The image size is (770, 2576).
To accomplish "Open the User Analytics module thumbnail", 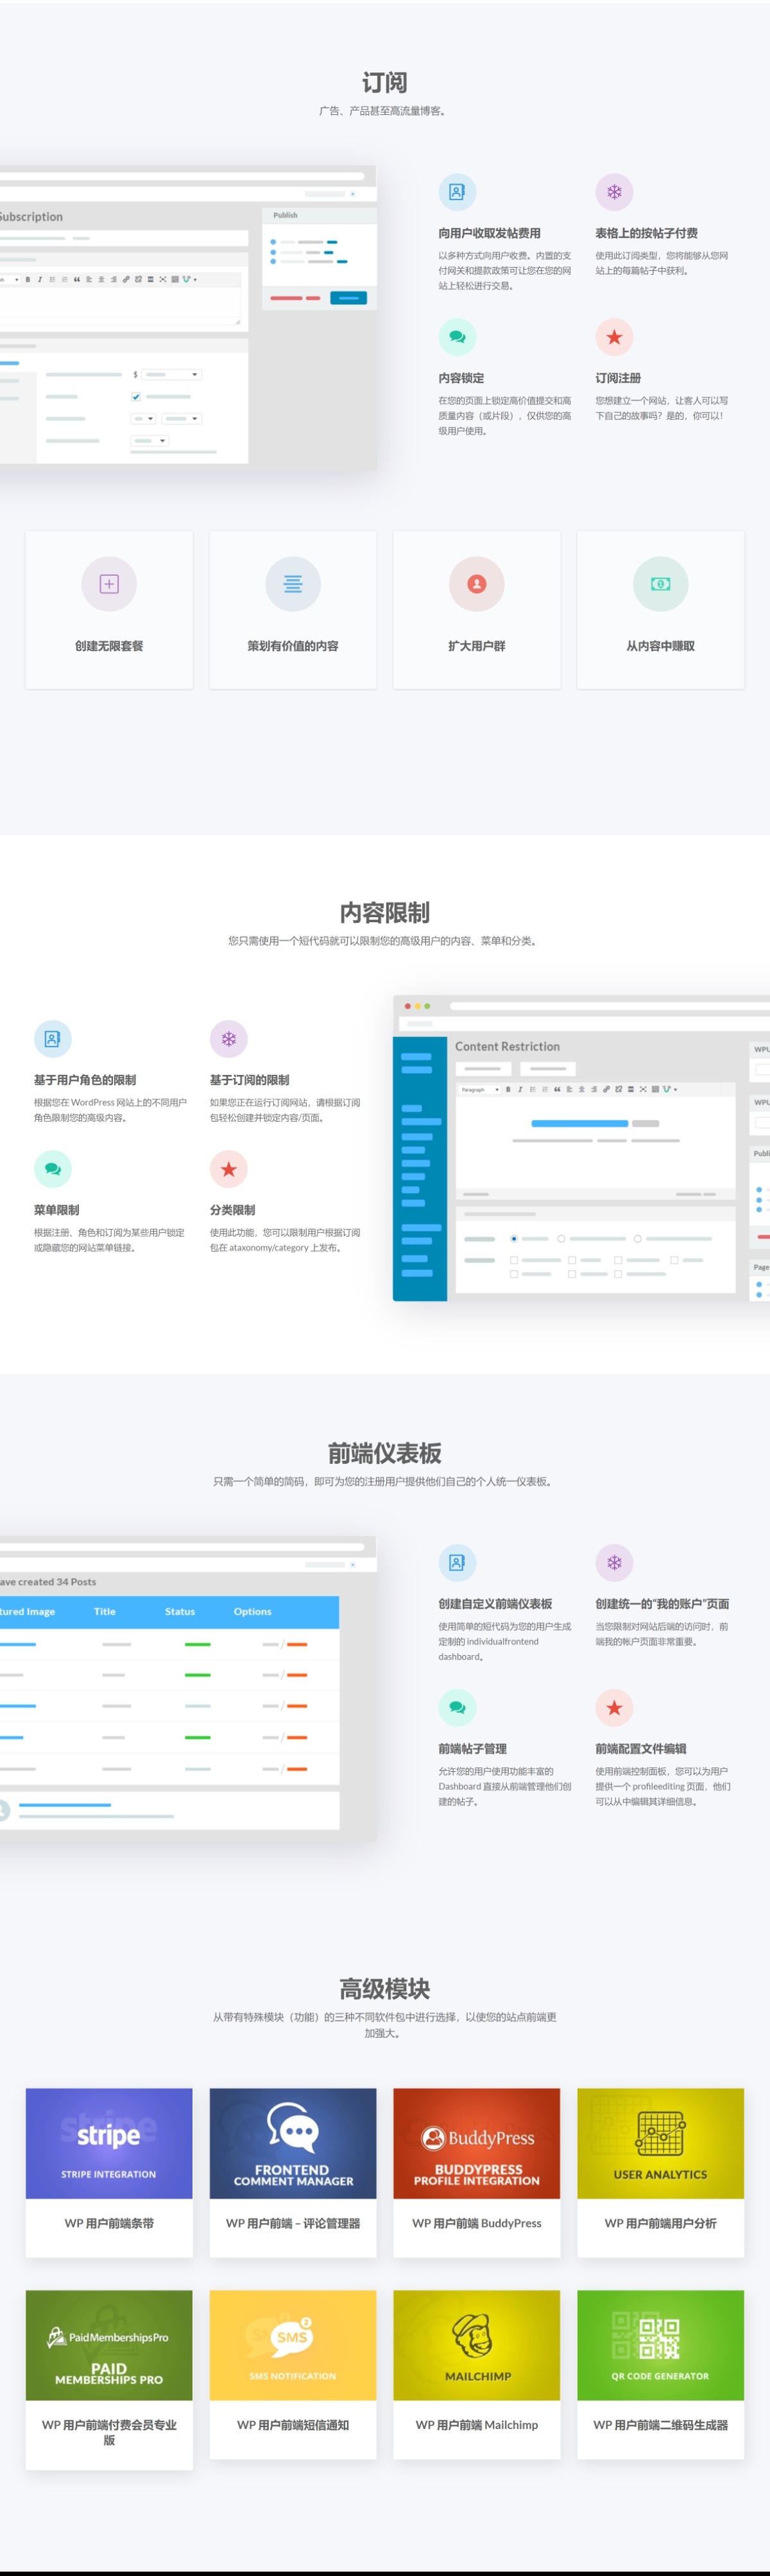I will [x=661, y=2143].
